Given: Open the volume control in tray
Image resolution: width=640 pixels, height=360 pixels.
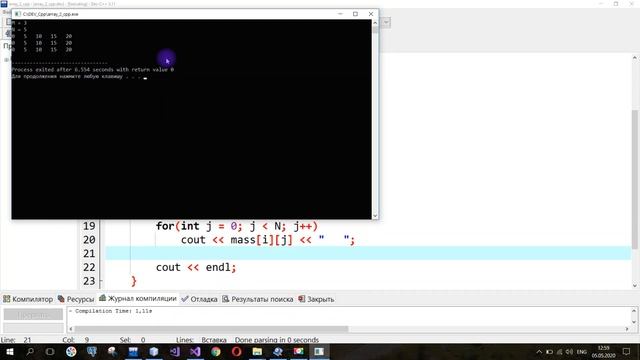Looking at the screenshot, I should pyautogui.click(x=569, y=352).
